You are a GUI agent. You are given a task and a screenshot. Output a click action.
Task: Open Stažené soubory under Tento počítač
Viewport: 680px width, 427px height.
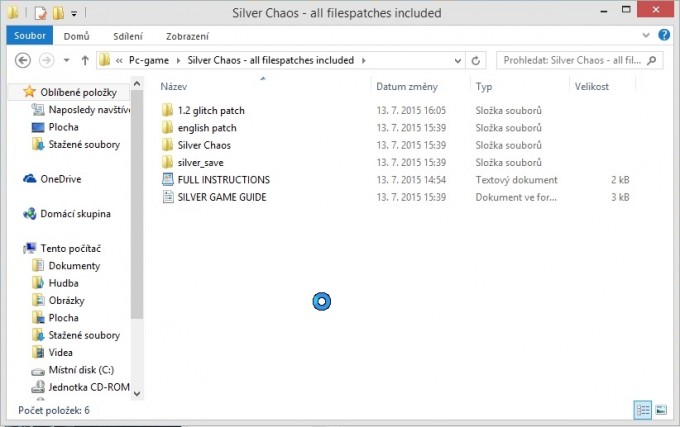point(84,335)
